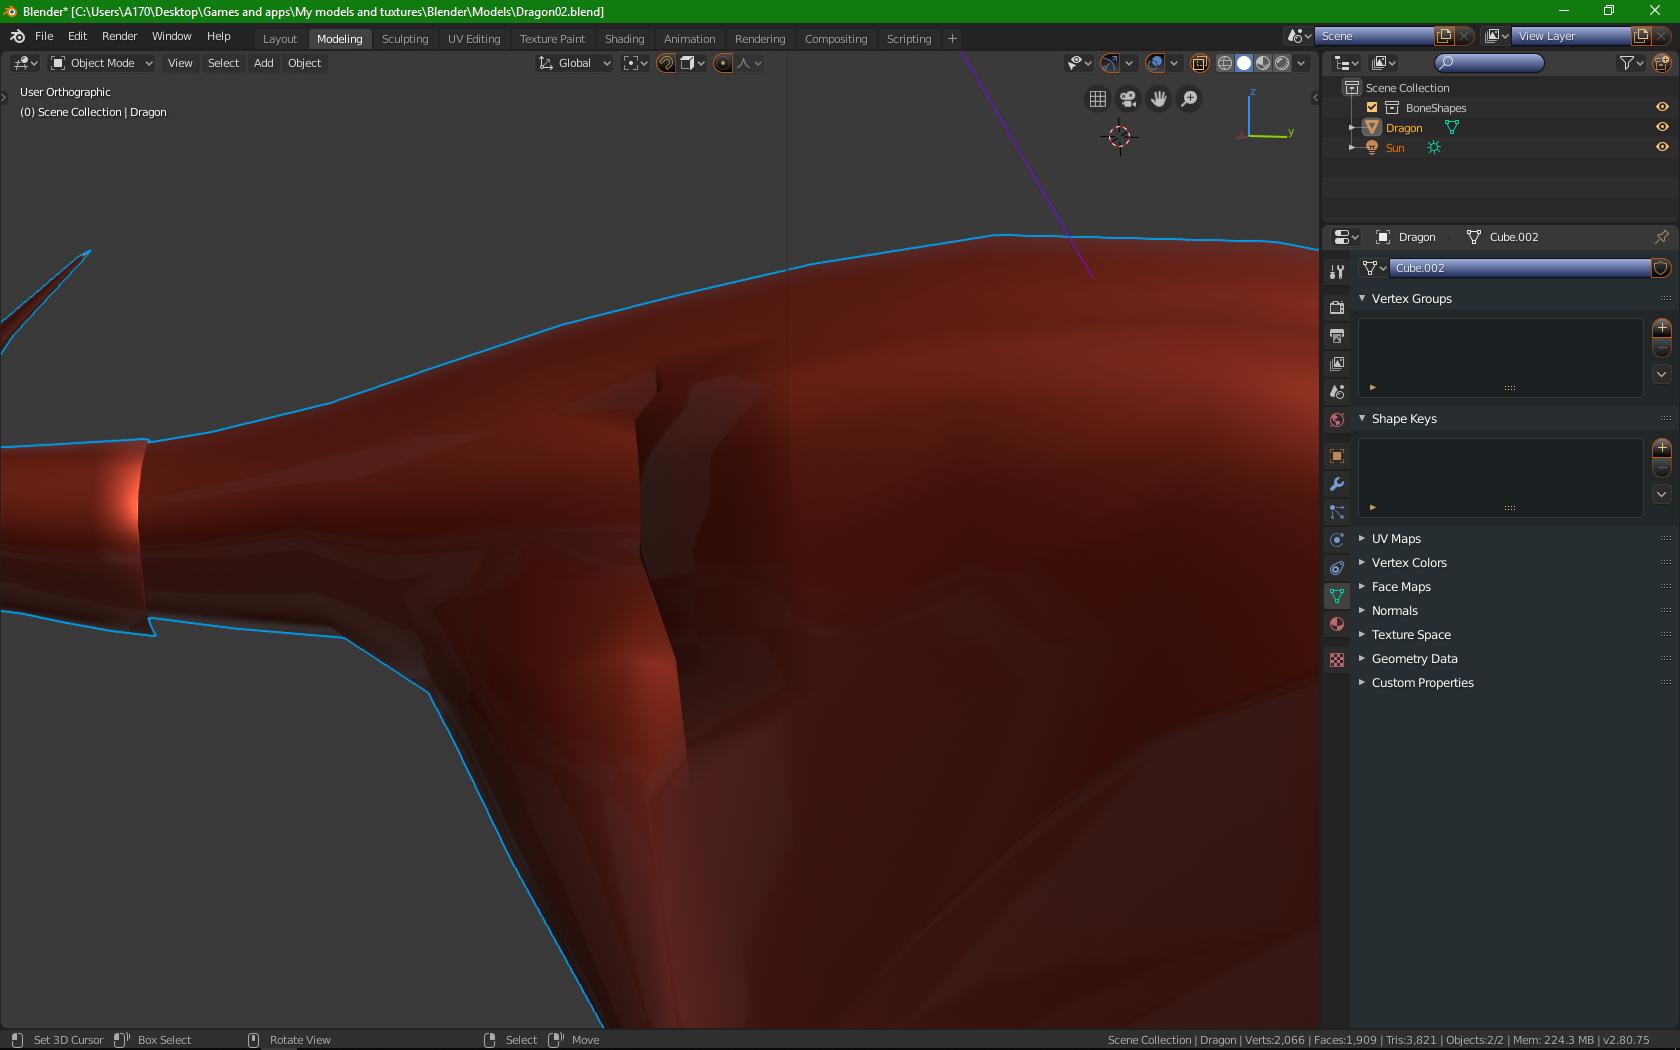1680x1050 pixels.
Task: Open the File menu
Action: point(44,36)
